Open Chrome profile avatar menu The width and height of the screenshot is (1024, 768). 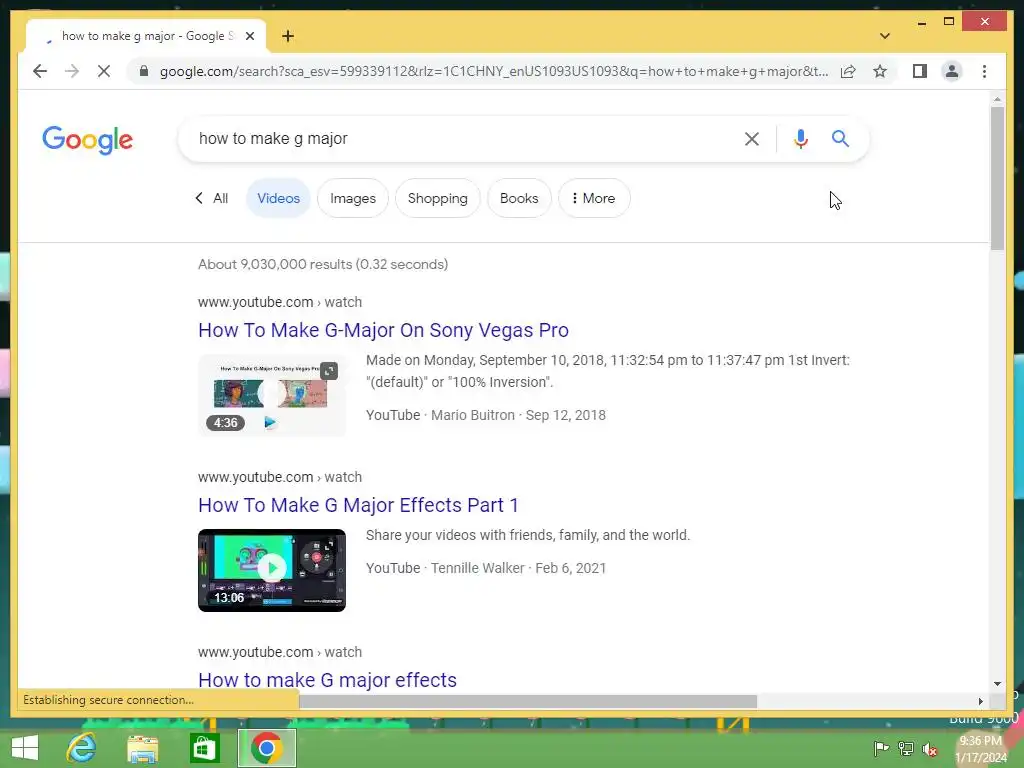952,71
